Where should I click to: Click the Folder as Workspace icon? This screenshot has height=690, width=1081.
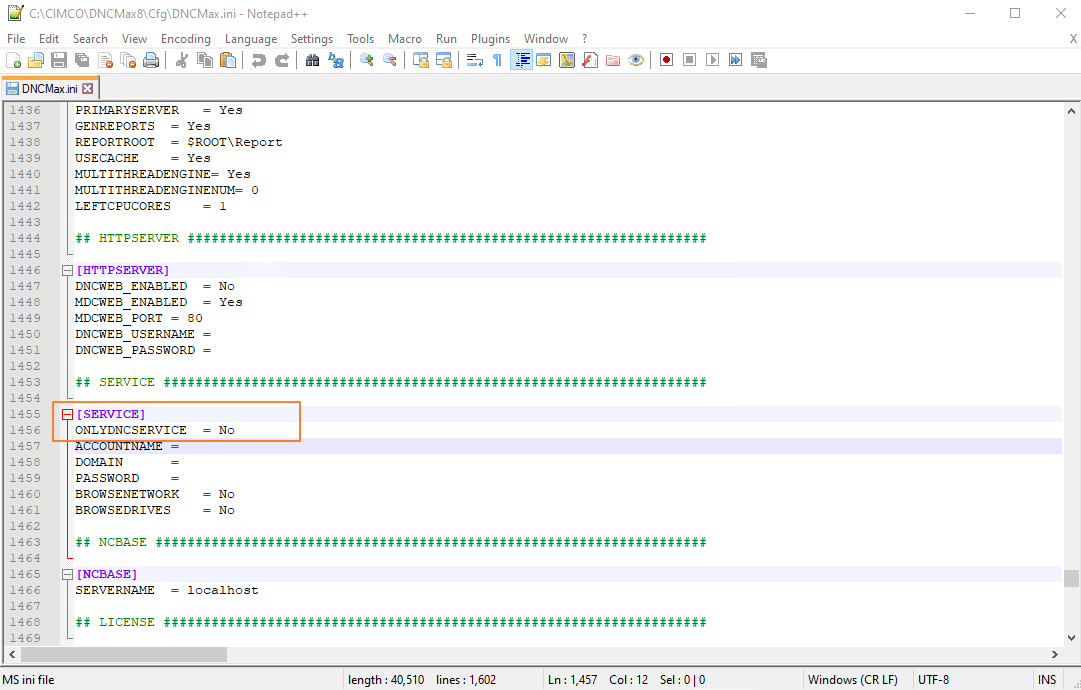point(613,61)
